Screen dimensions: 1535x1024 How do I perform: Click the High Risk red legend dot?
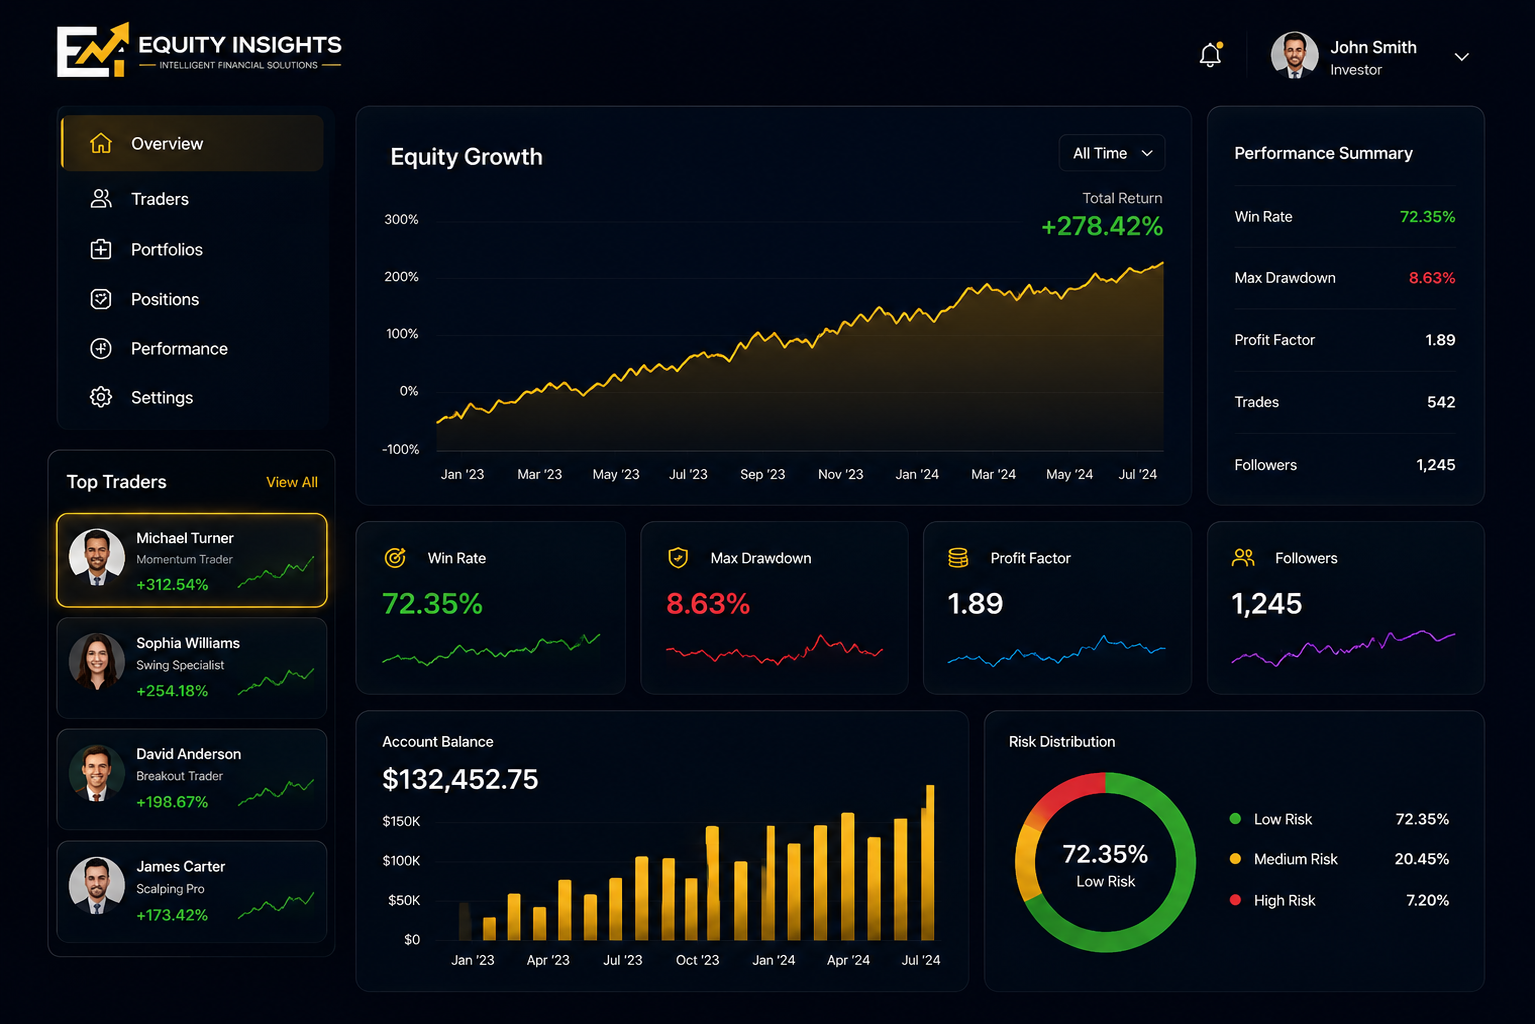click(1235, 900)
